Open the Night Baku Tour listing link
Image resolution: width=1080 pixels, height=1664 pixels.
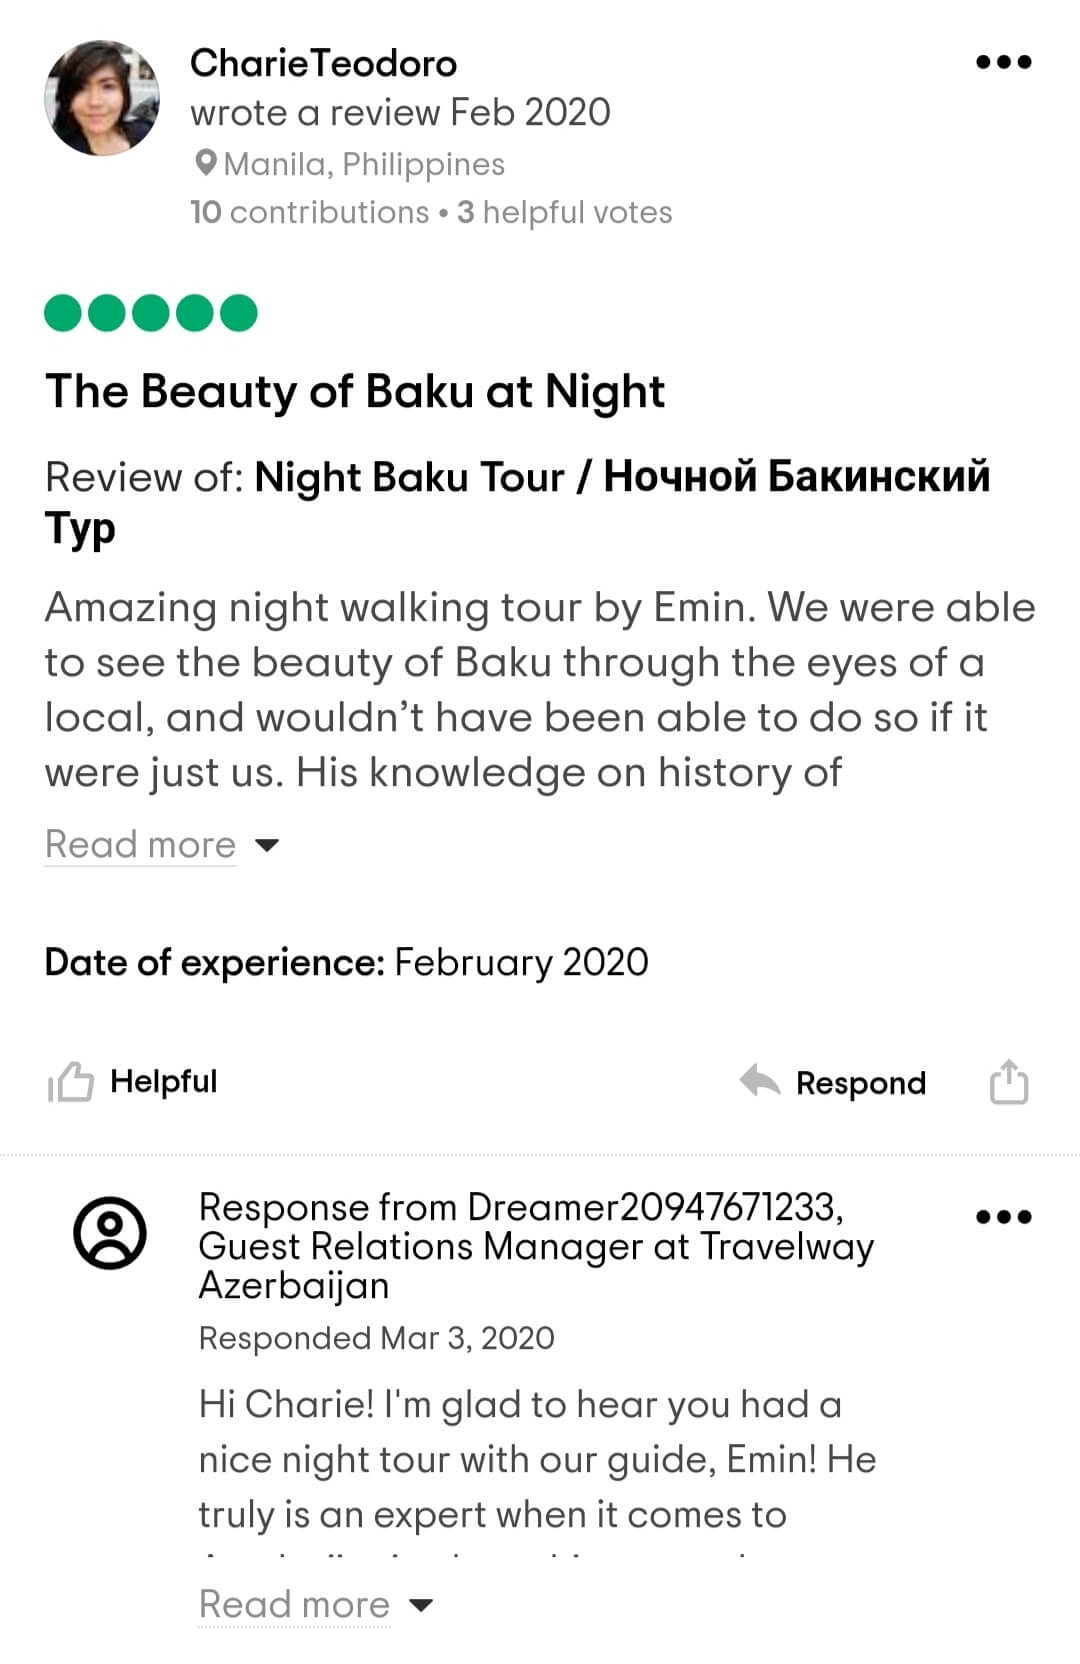click(620, 478)
